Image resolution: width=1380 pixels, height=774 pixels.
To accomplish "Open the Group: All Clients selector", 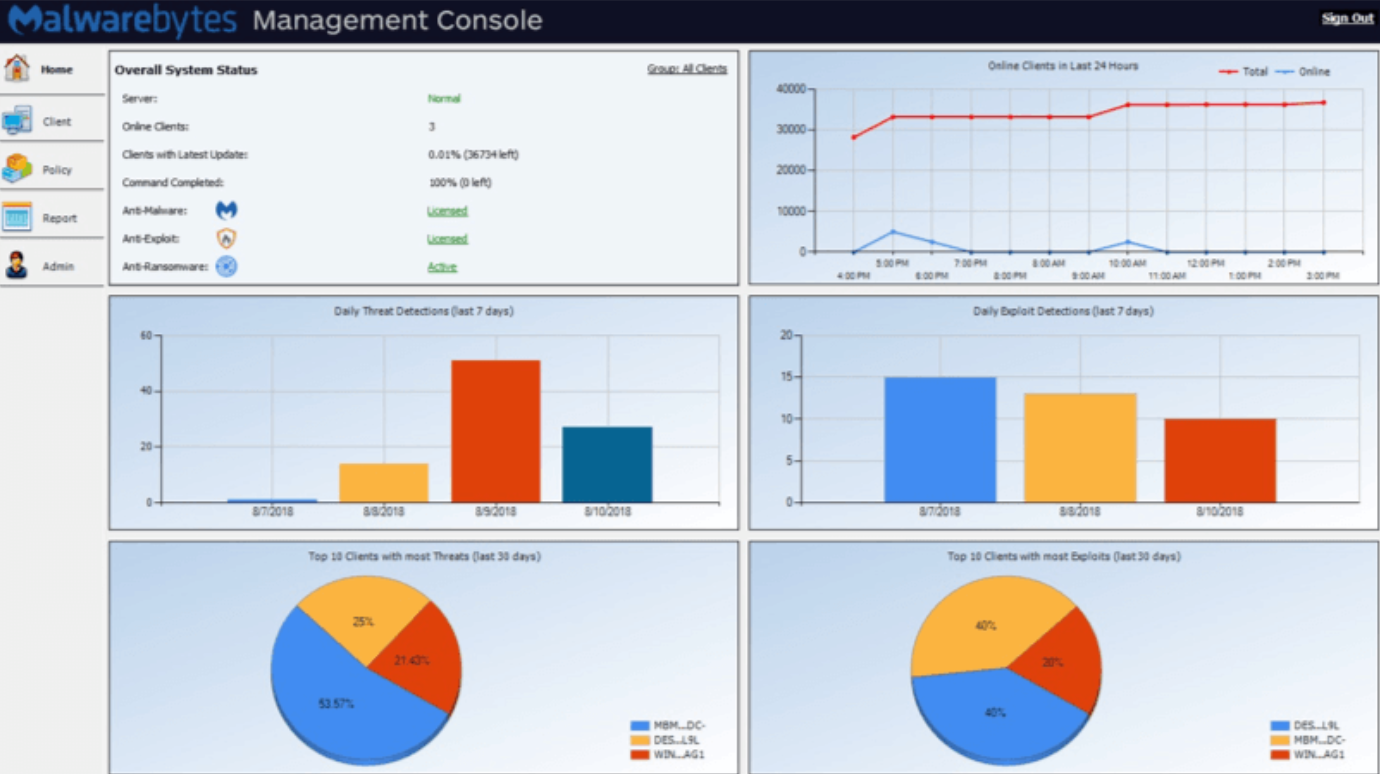I will [x=686, y=68].
